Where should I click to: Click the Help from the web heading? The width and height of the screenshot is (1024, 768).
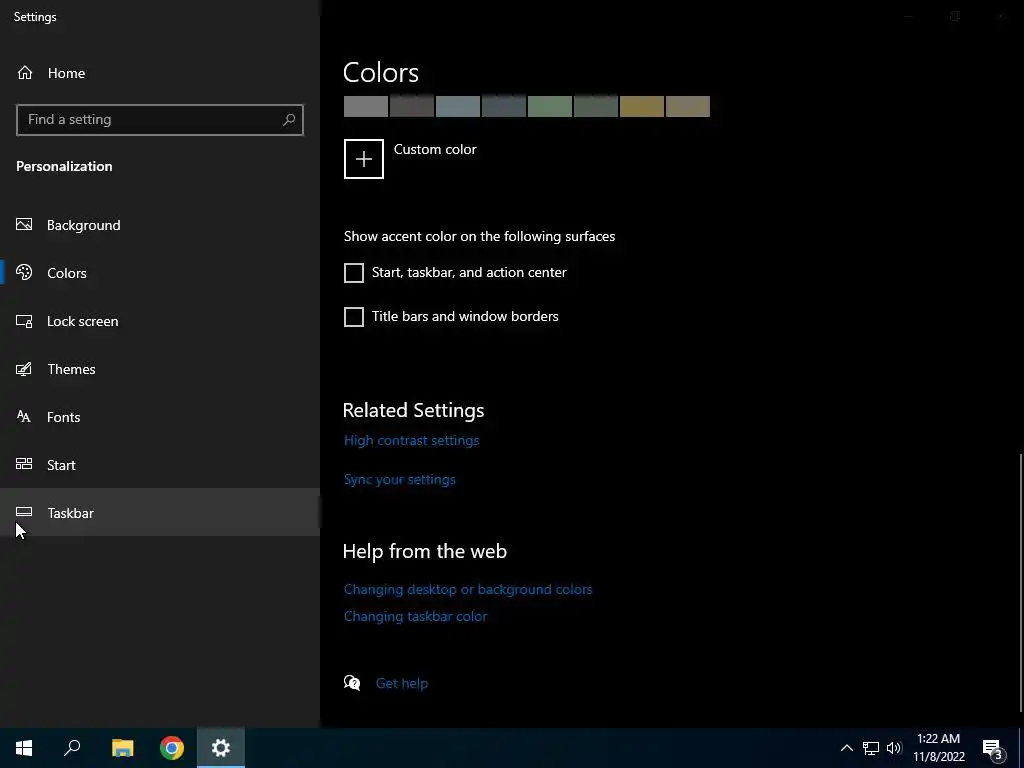(424, 551)
